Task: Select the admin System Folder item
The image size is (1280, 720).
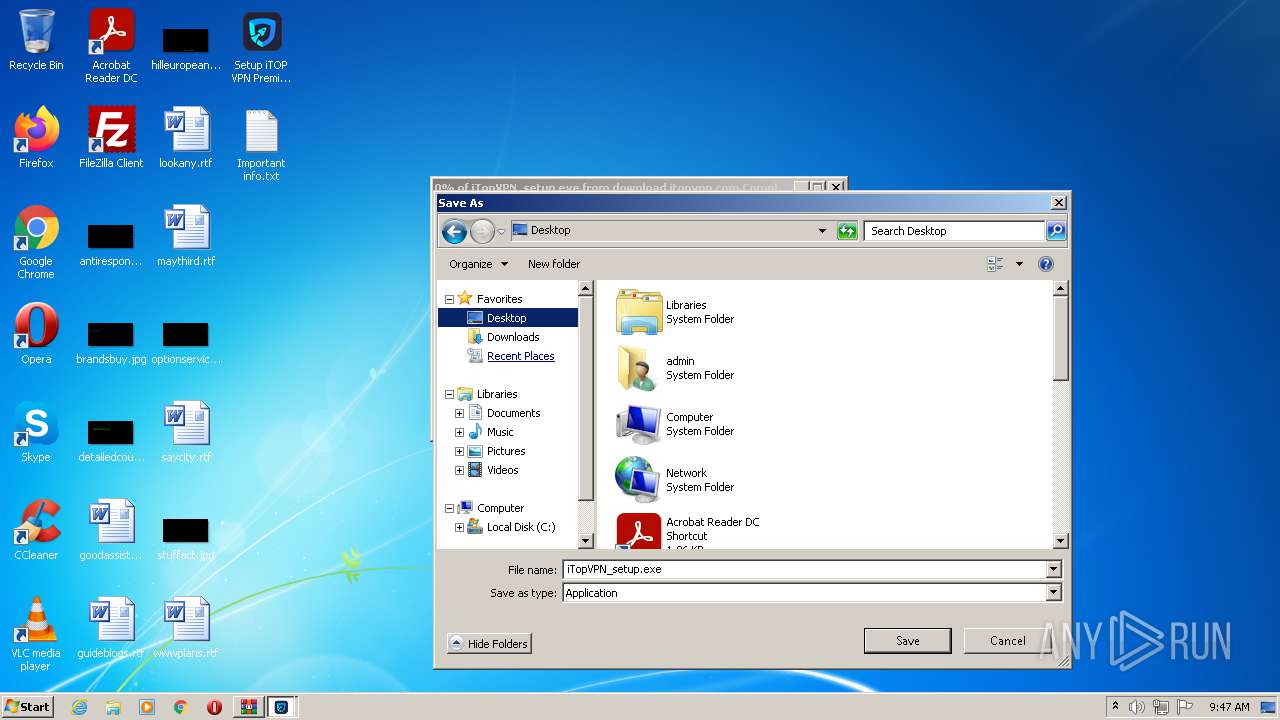Action: (x=676, y=368)
